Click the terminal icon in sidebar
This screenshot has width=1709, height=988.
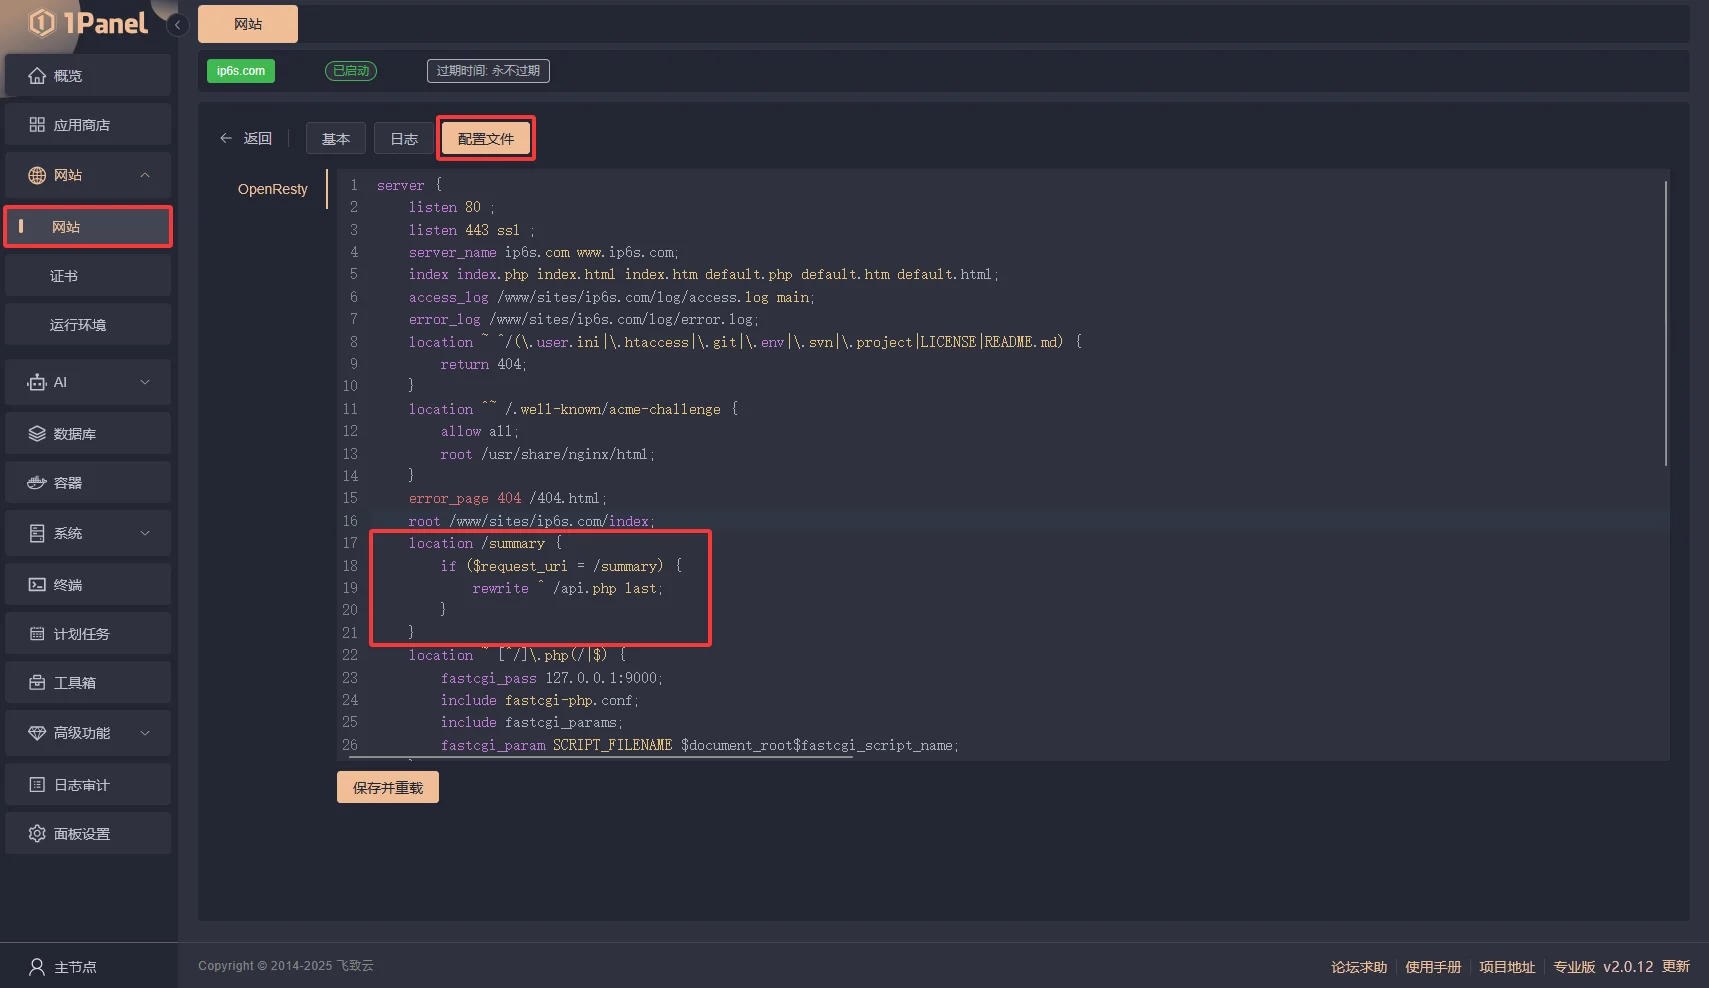(x=37, y=585)
